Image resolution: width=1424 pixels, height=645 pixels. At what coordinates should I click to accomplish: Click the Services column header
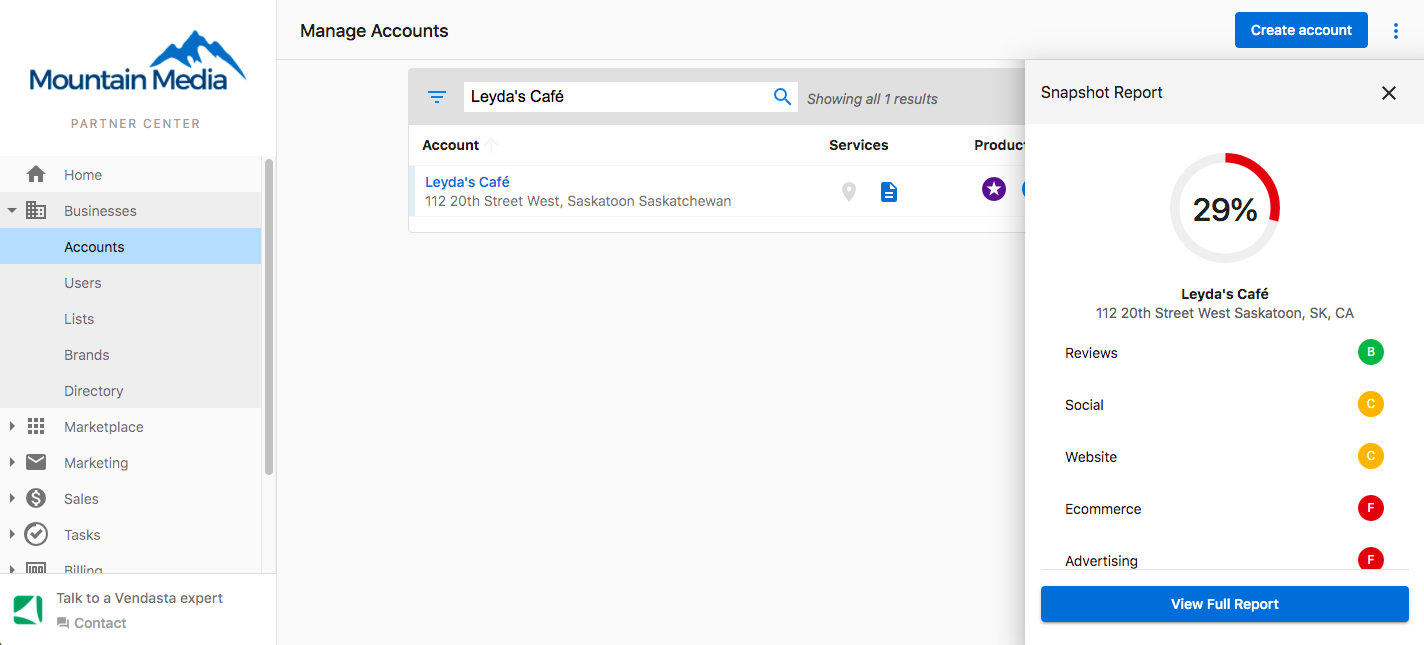click(x=858, y=145)
